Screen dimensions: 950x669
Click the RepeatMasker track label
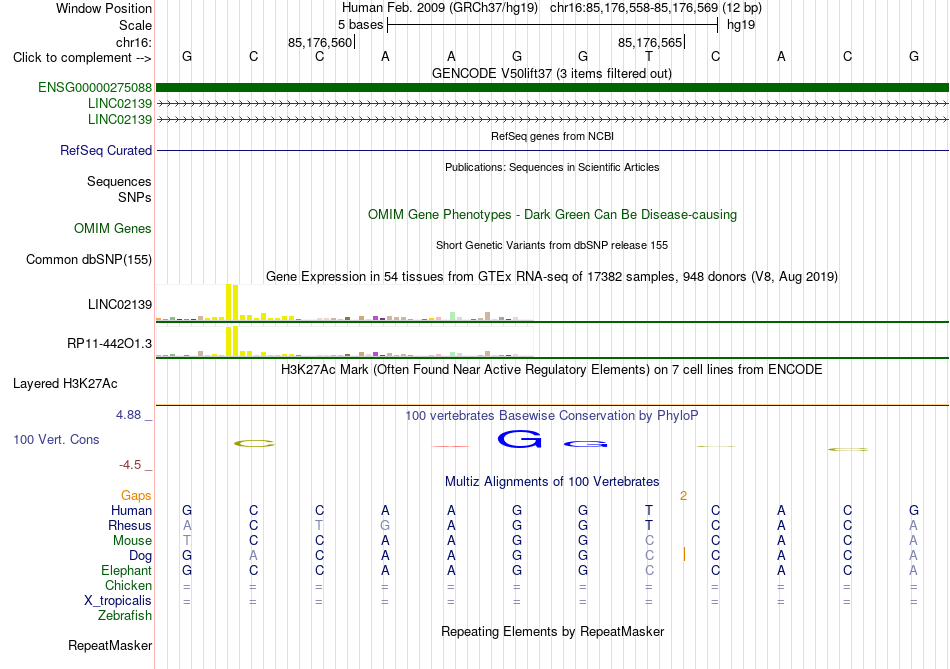[x=110, y=645]
